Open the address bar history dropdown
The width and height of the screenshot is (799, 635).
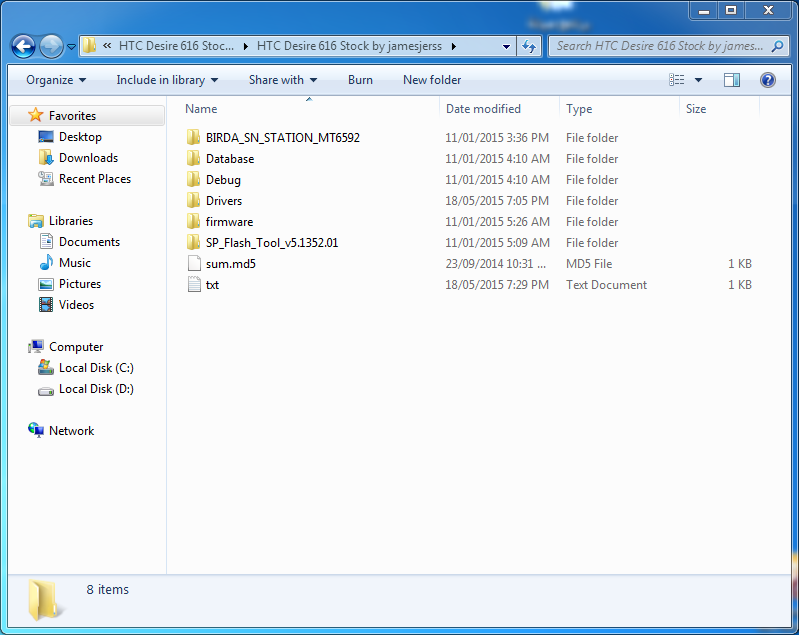(x=506, y=46)
